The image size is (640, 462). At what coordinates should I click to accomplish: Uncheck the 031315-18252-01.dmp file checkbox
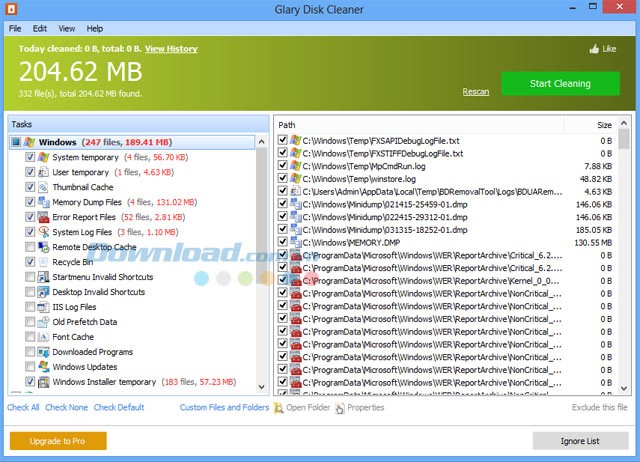[282, 229]
